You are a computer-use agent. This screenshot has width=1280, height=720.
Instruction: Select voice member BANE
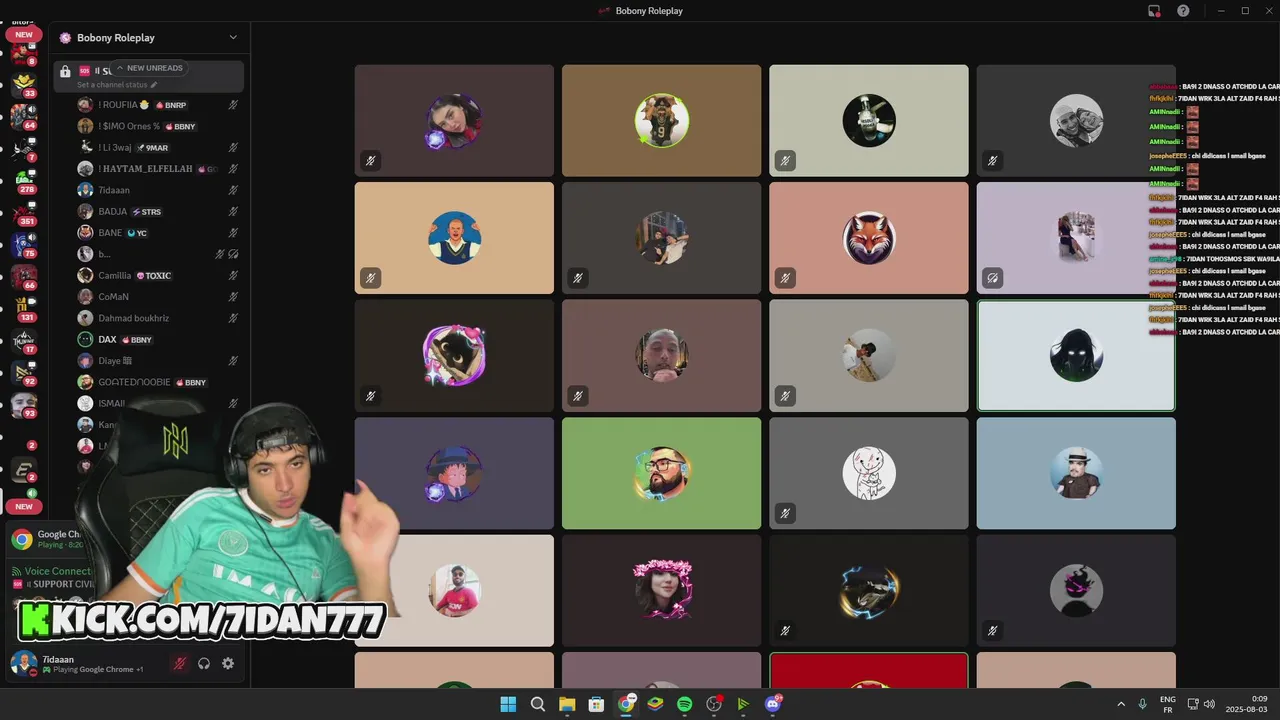coord(160,233)
